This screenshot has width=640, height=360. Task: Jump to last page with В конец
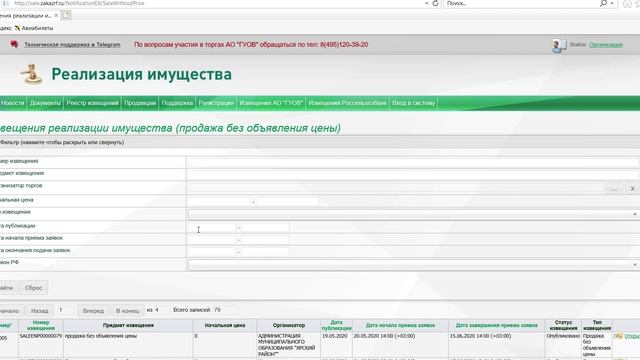click(x=127, y=311)
